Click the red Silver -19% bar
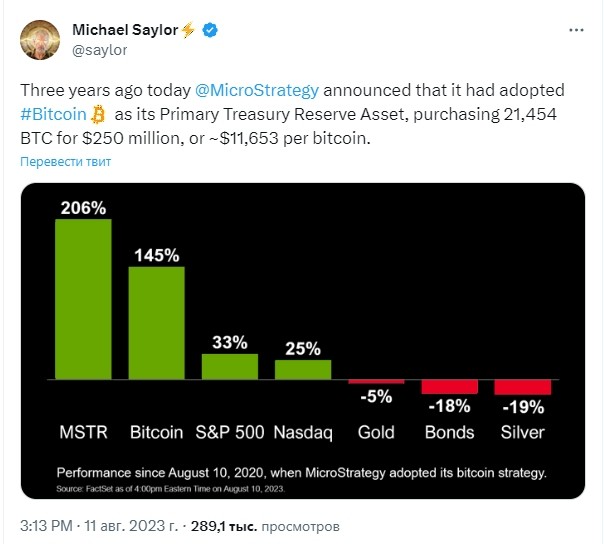The width and height of the screenshot is (604, 544). tap(523, 387)
